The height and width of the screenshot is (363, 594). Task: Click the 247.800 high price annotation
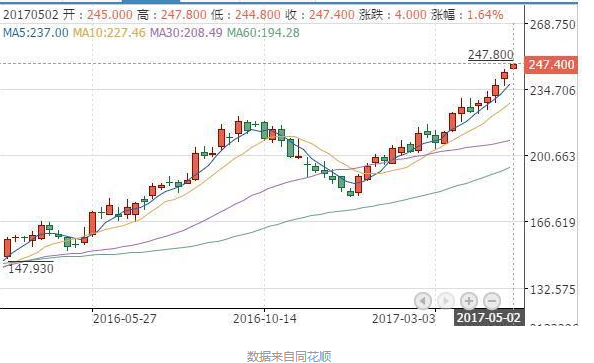pos(491,55)
